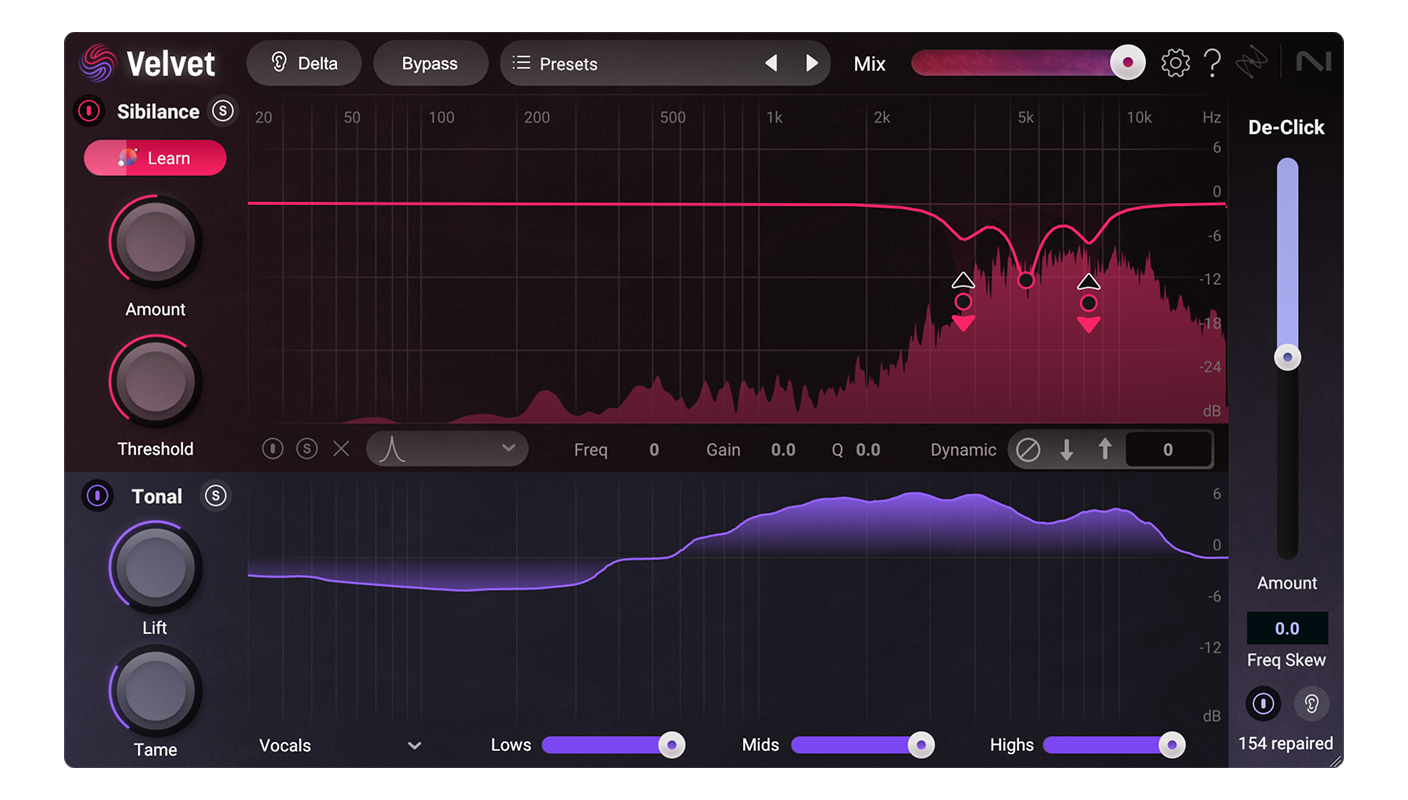Screen dimensions: 1408x800
Task: Click the Freq Skew value field
Action: (x=1287, y=628)
